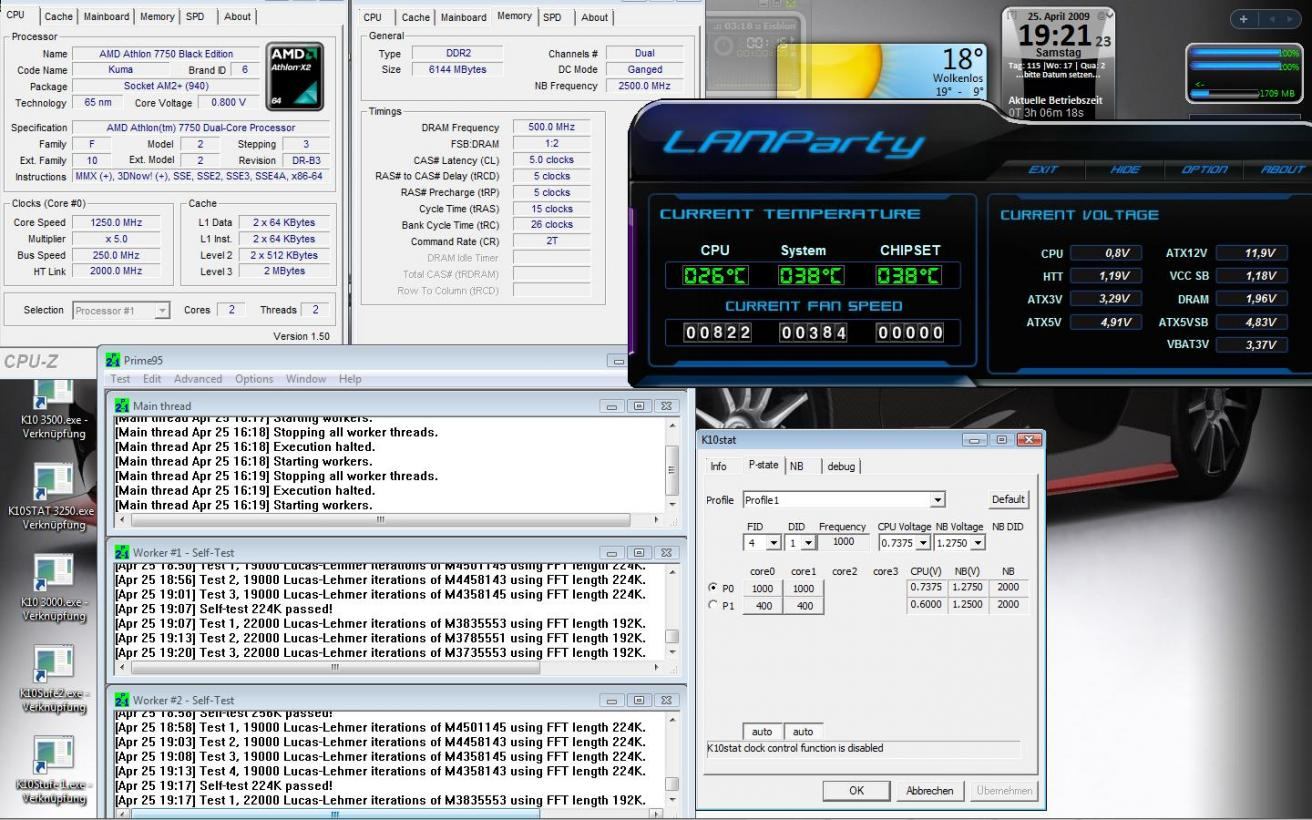The image size is (1312, 820).
Task: Click the CPU temperature reading 026°C
Action: (715, 276)
